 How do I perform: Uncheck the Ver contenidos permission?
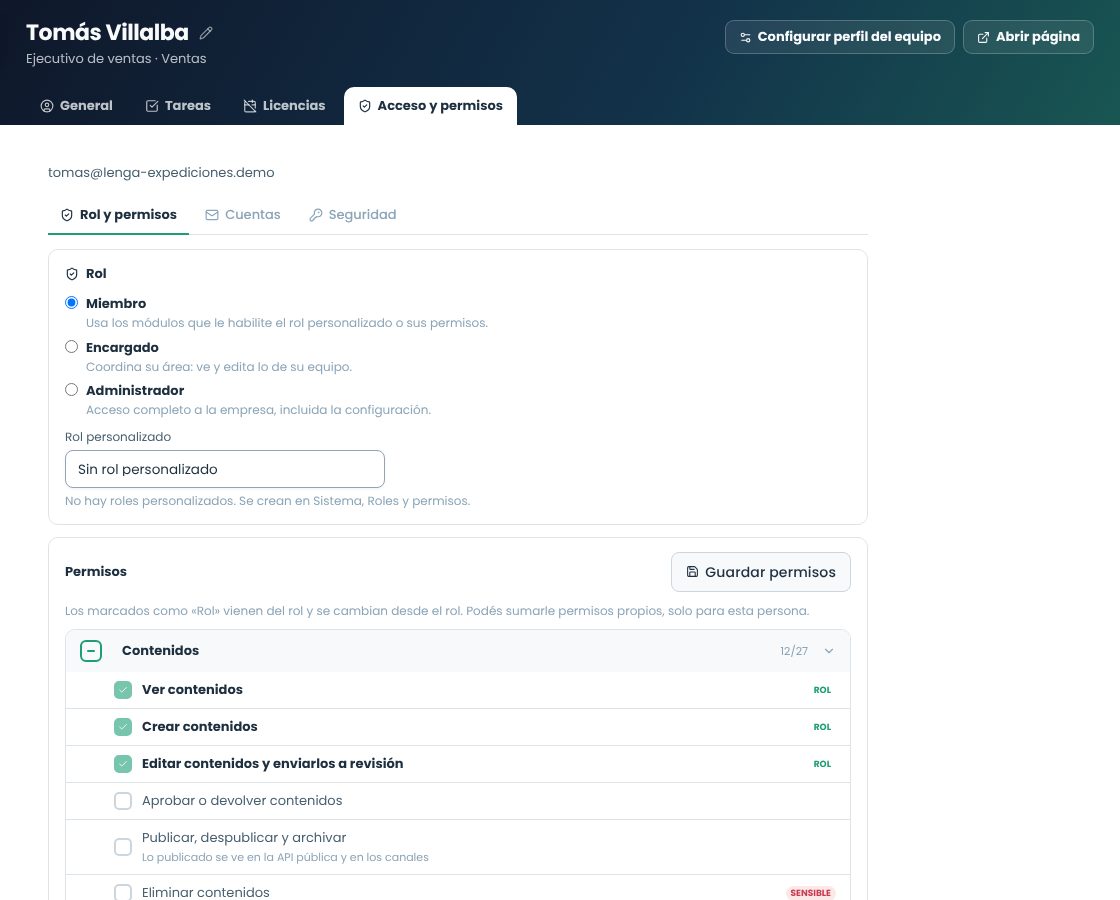point(123,690)
